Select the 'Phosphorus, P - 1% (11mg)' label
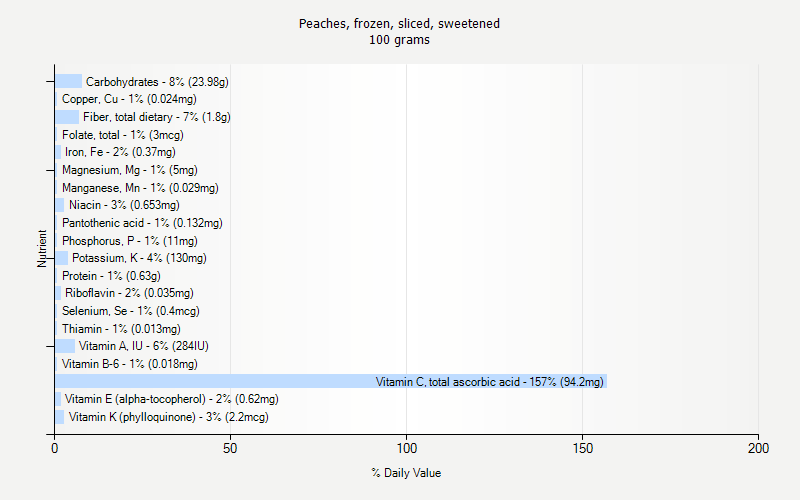Image resolution: width=800 pixels, height=500 pixels. [x=130, y=241]
